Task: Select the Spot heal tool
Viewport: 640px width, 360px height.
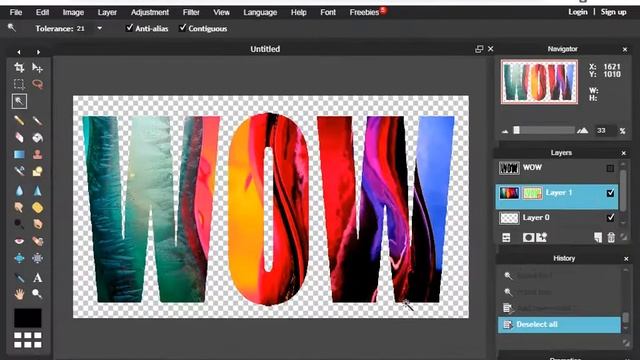Action: [38, 241]
